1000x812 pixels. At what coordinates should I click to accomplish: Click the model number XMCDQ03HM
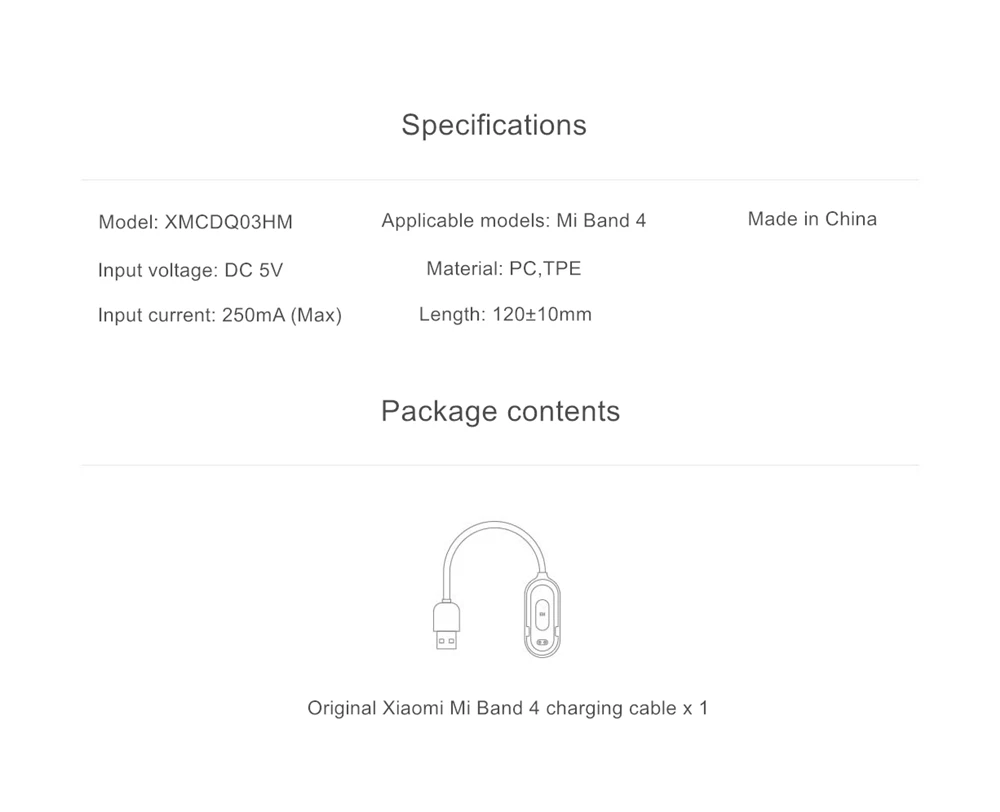227,222
